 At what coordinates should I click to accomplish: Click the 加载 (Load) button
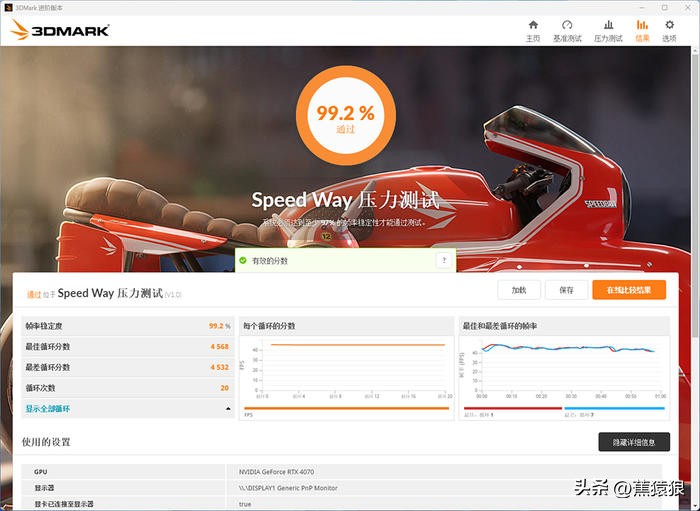[519, 290]
